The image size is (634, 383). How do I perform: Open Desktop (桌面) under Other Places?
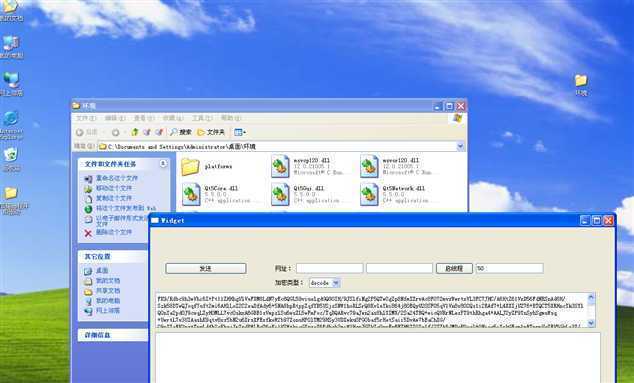tap(101, 270)
